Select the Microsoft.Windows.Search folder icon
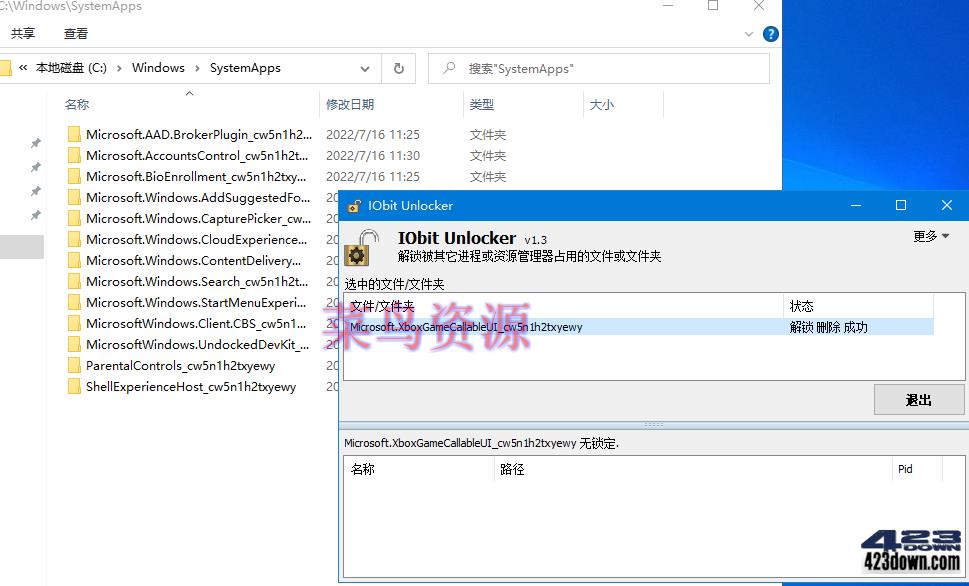Image resolution: width=969 pixels, height=586 pixels. point(74,282)
